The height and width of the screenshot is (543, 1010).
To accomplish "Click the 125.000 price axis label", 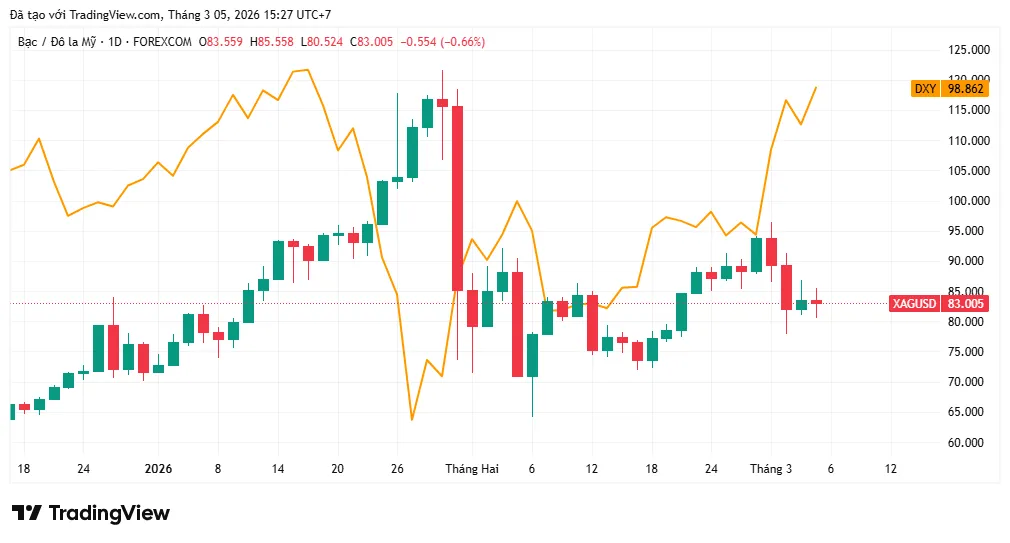I will point(969,50).
